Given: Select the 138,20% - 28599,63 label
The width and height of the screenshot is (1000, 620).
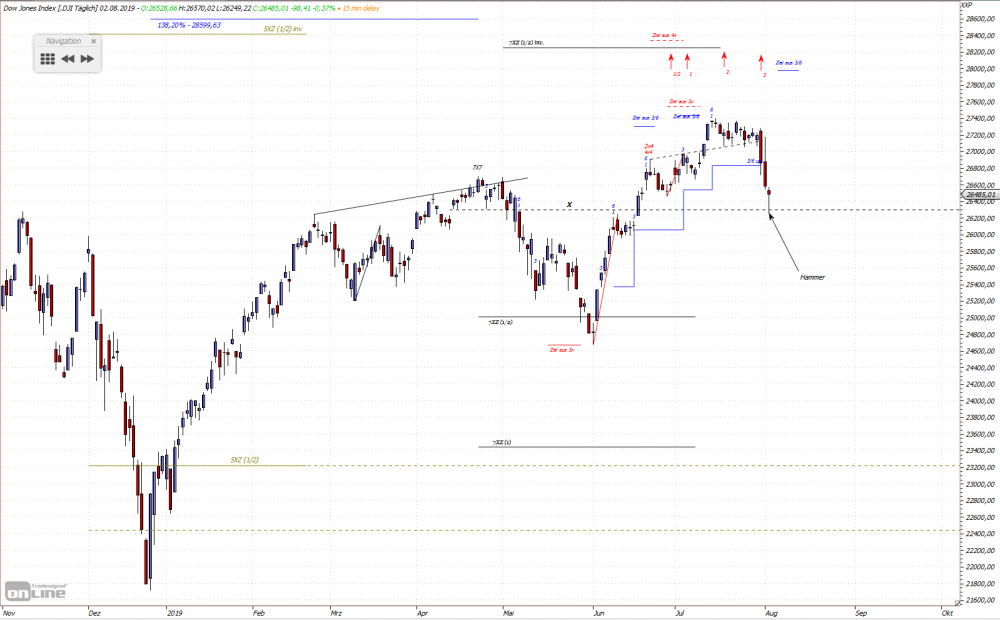Looking at the screenshot, I should pyautogui.click(x=189, y=25).
